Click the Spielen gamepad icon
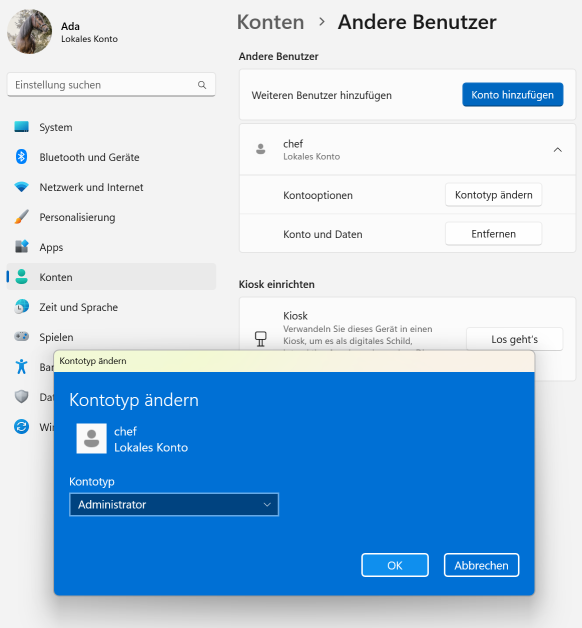582x628 pixels. point(22,336)
